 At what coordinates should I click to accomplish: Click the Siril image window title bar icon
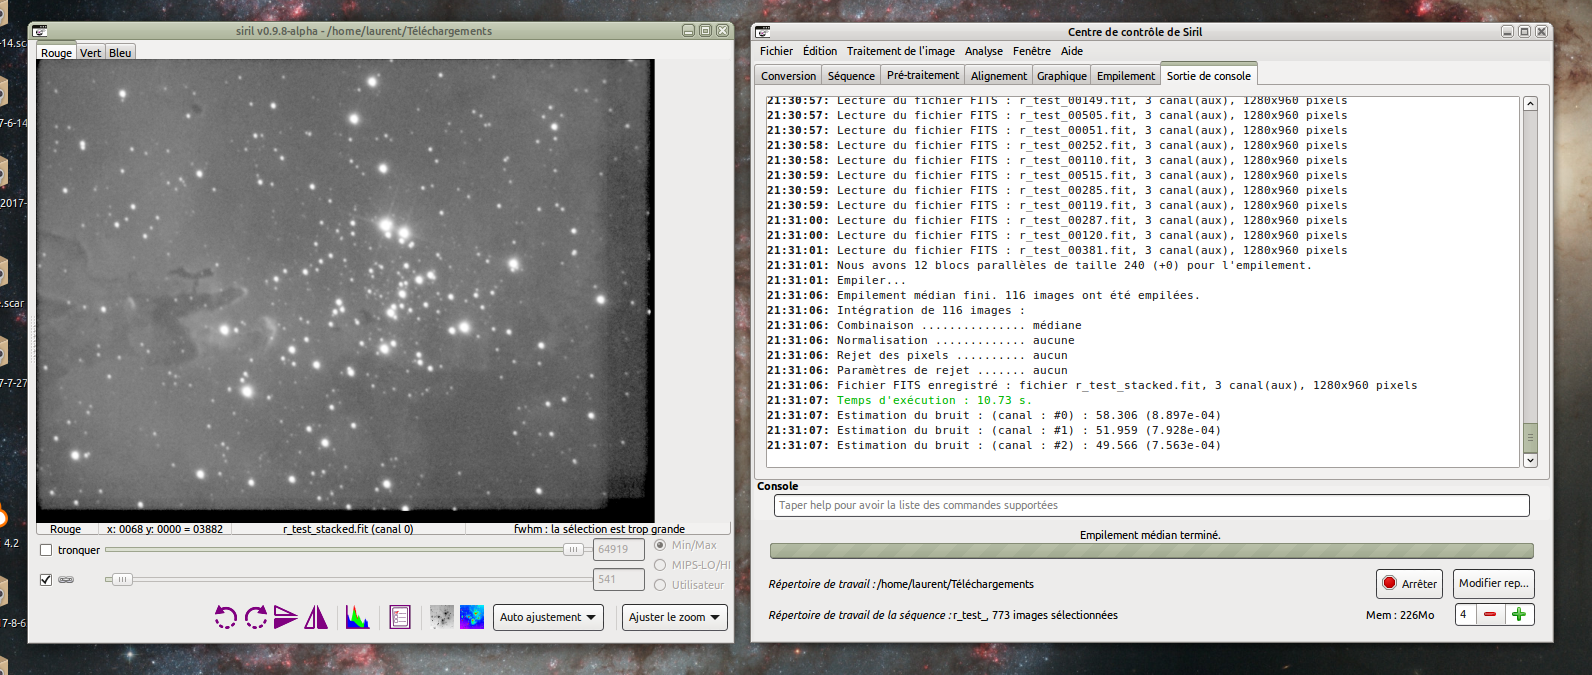(x=40, y=31)
